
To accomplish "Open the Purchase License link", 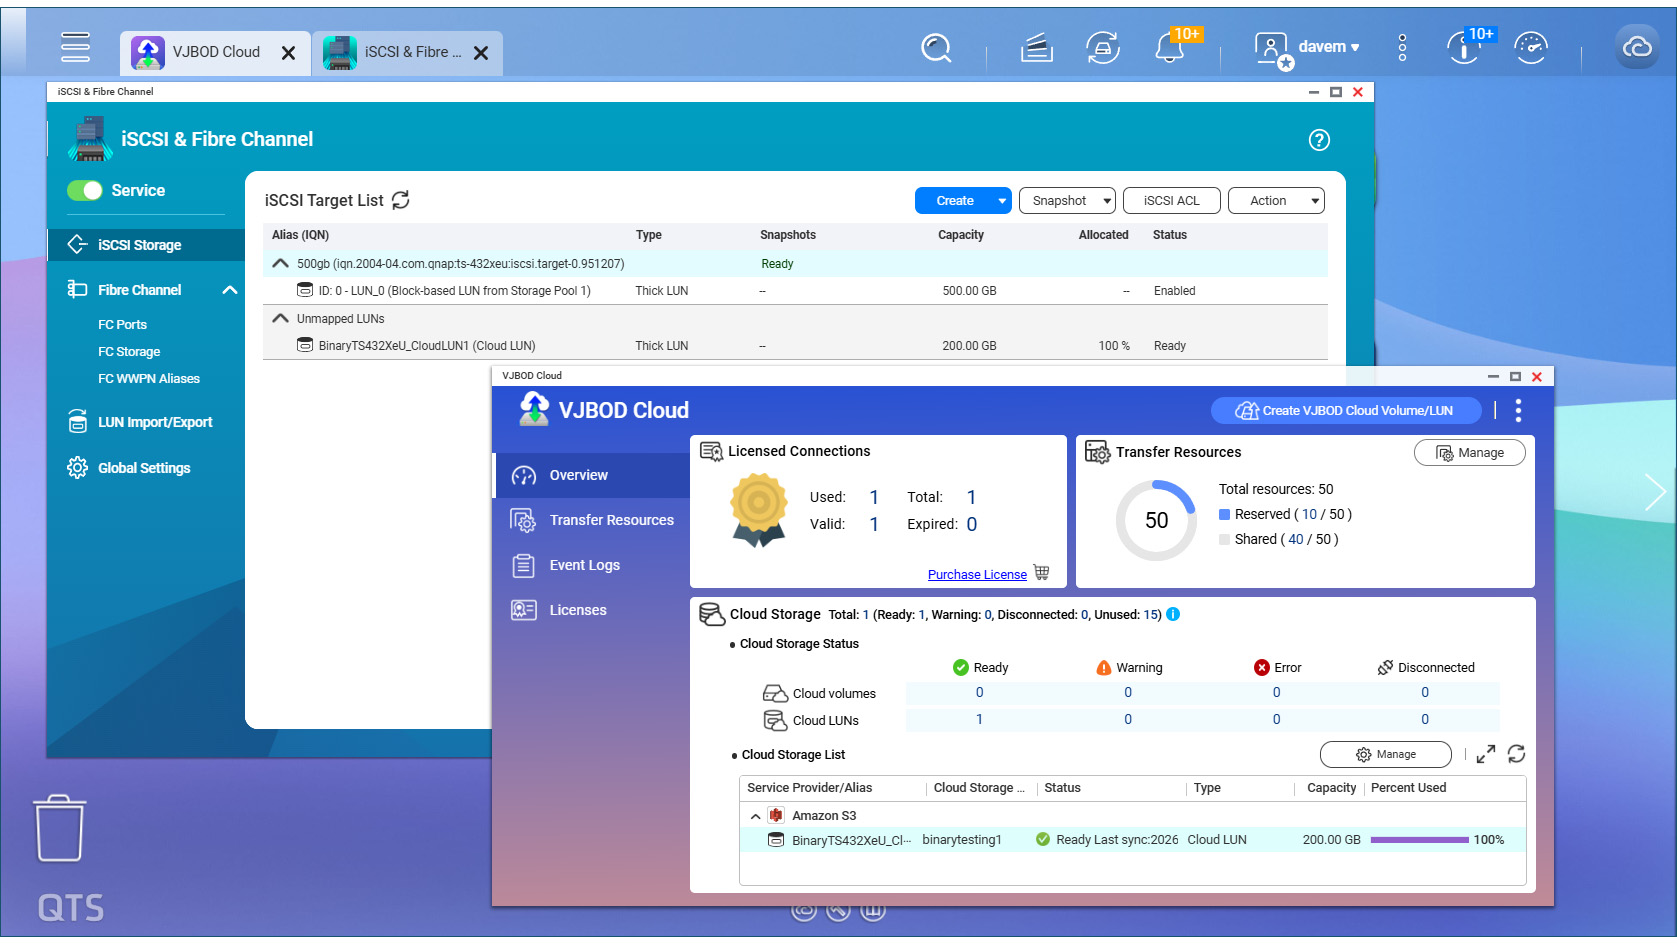I will tap(977, 574).
